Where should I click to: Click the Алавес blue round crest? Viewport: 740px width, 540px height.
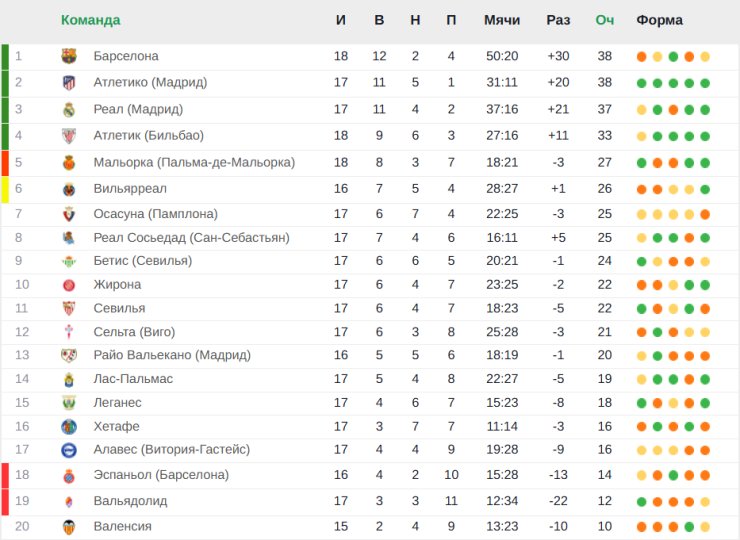click(69, 450)
